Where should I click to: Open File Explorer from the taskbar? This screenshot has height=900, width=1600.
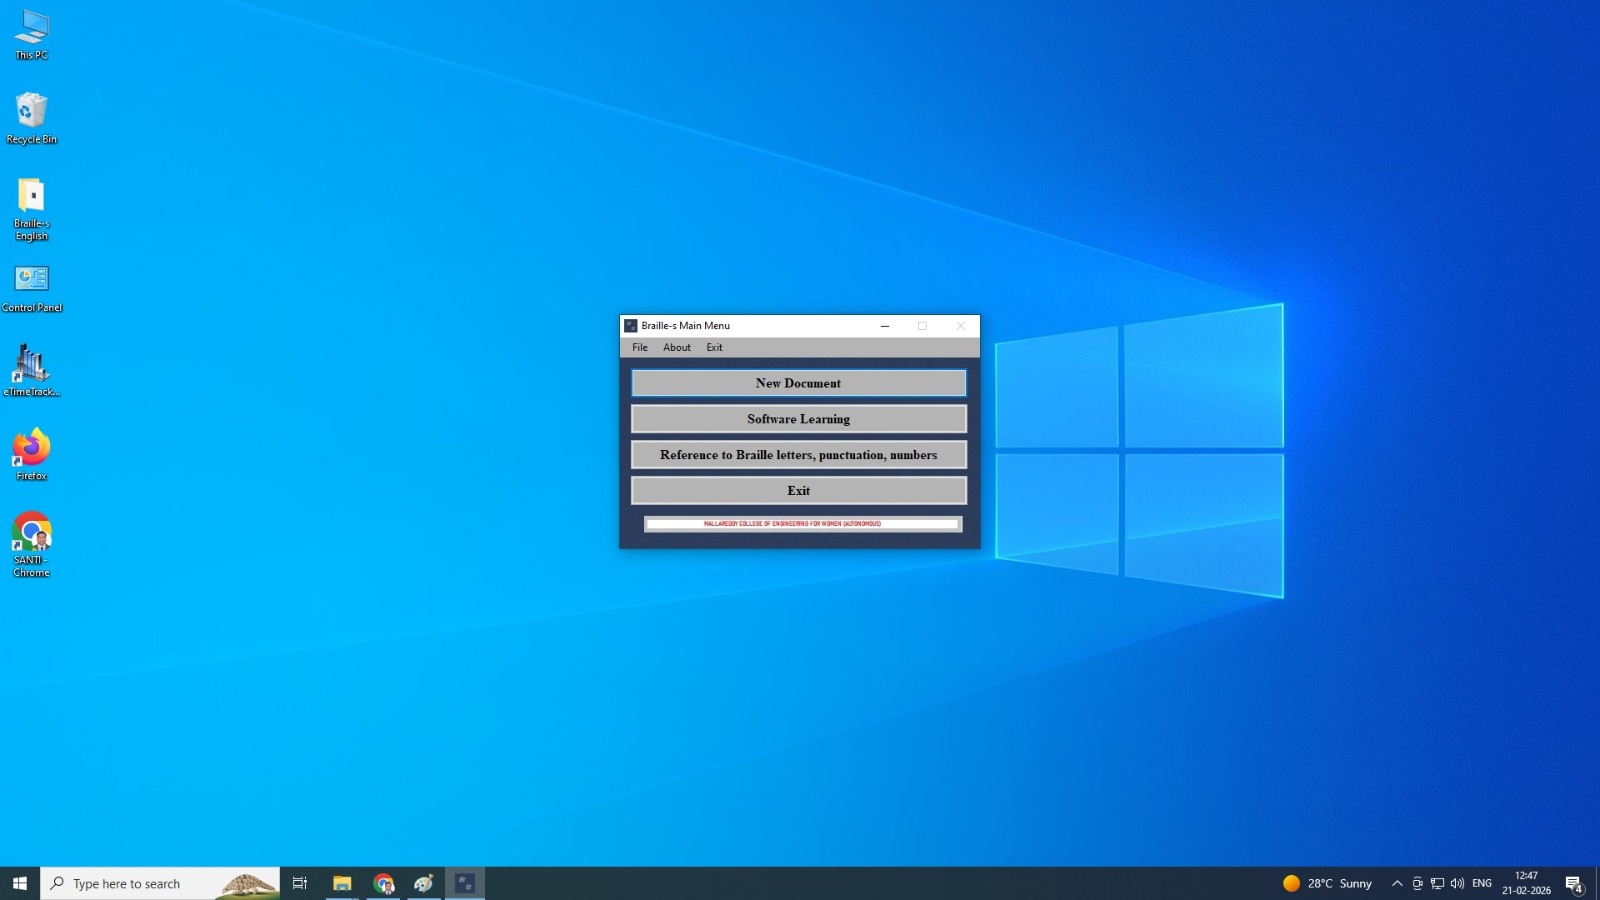pos(342,883)
